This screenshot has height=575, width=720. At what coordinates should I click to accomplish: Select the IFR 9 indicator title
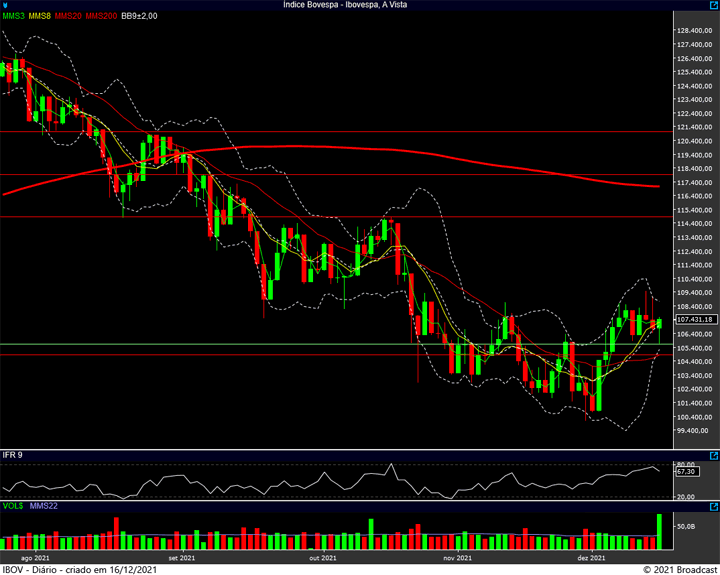[x=12, y=455]
